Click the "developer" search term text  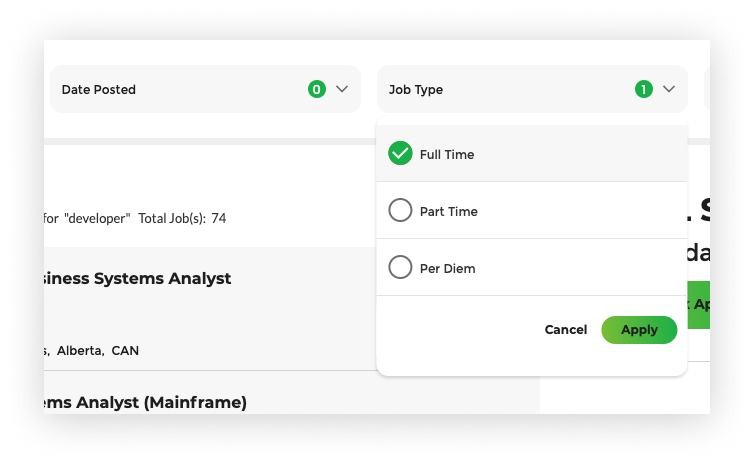97,218
